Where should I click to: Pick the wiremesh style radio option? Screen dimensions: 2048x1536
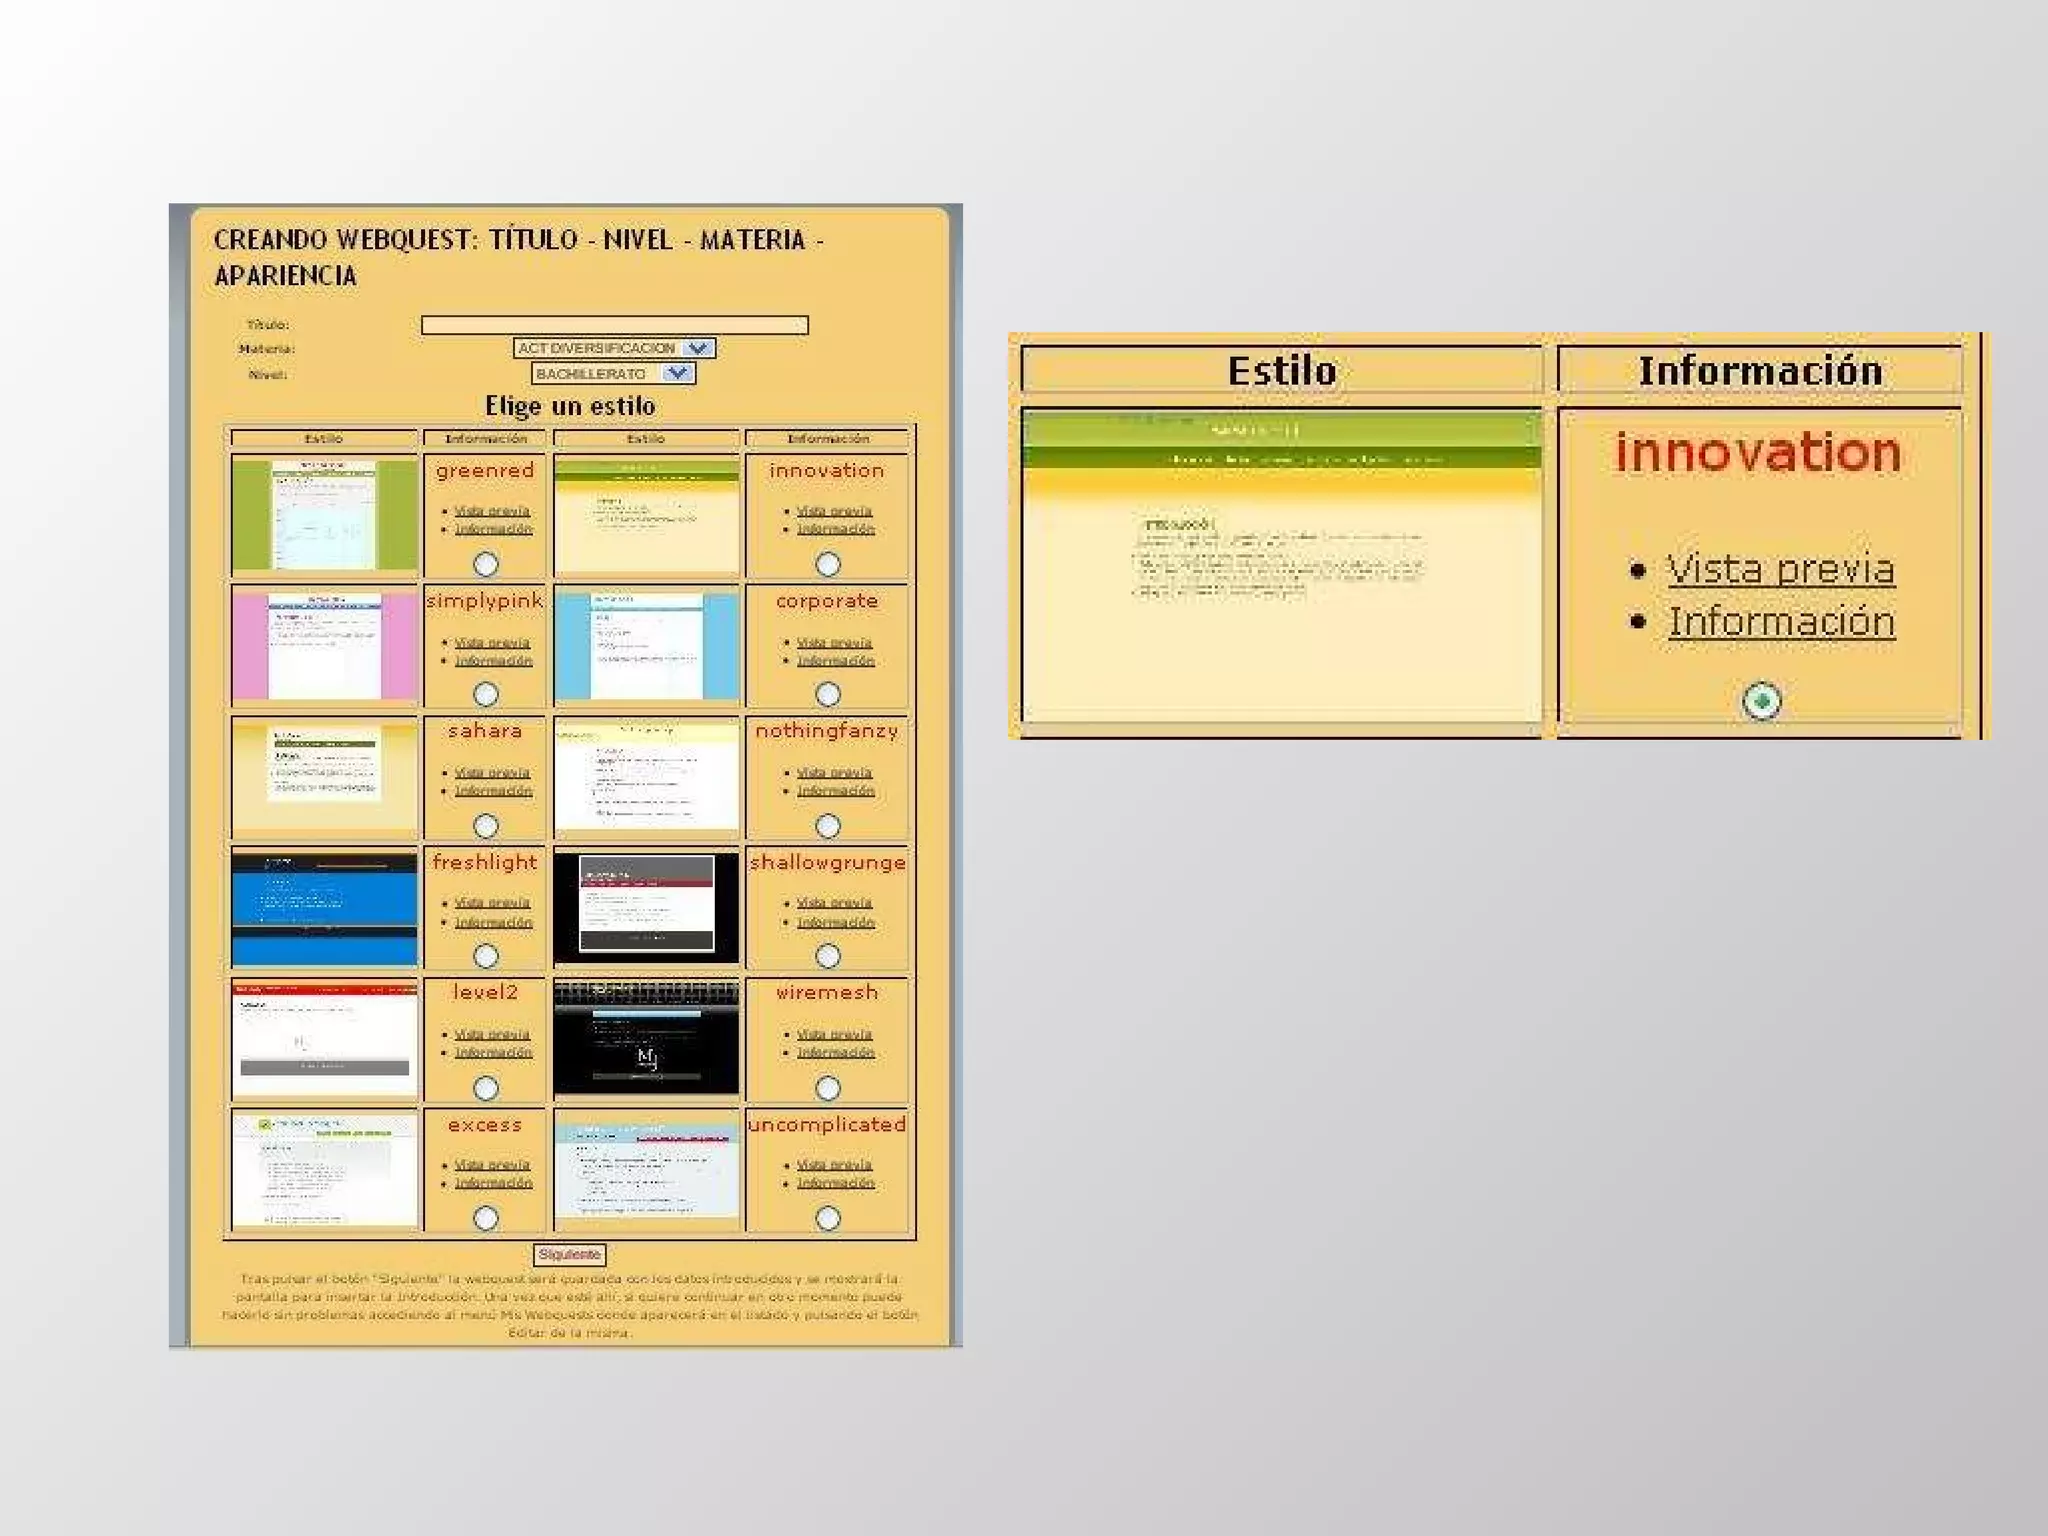tap(828, 1088)
